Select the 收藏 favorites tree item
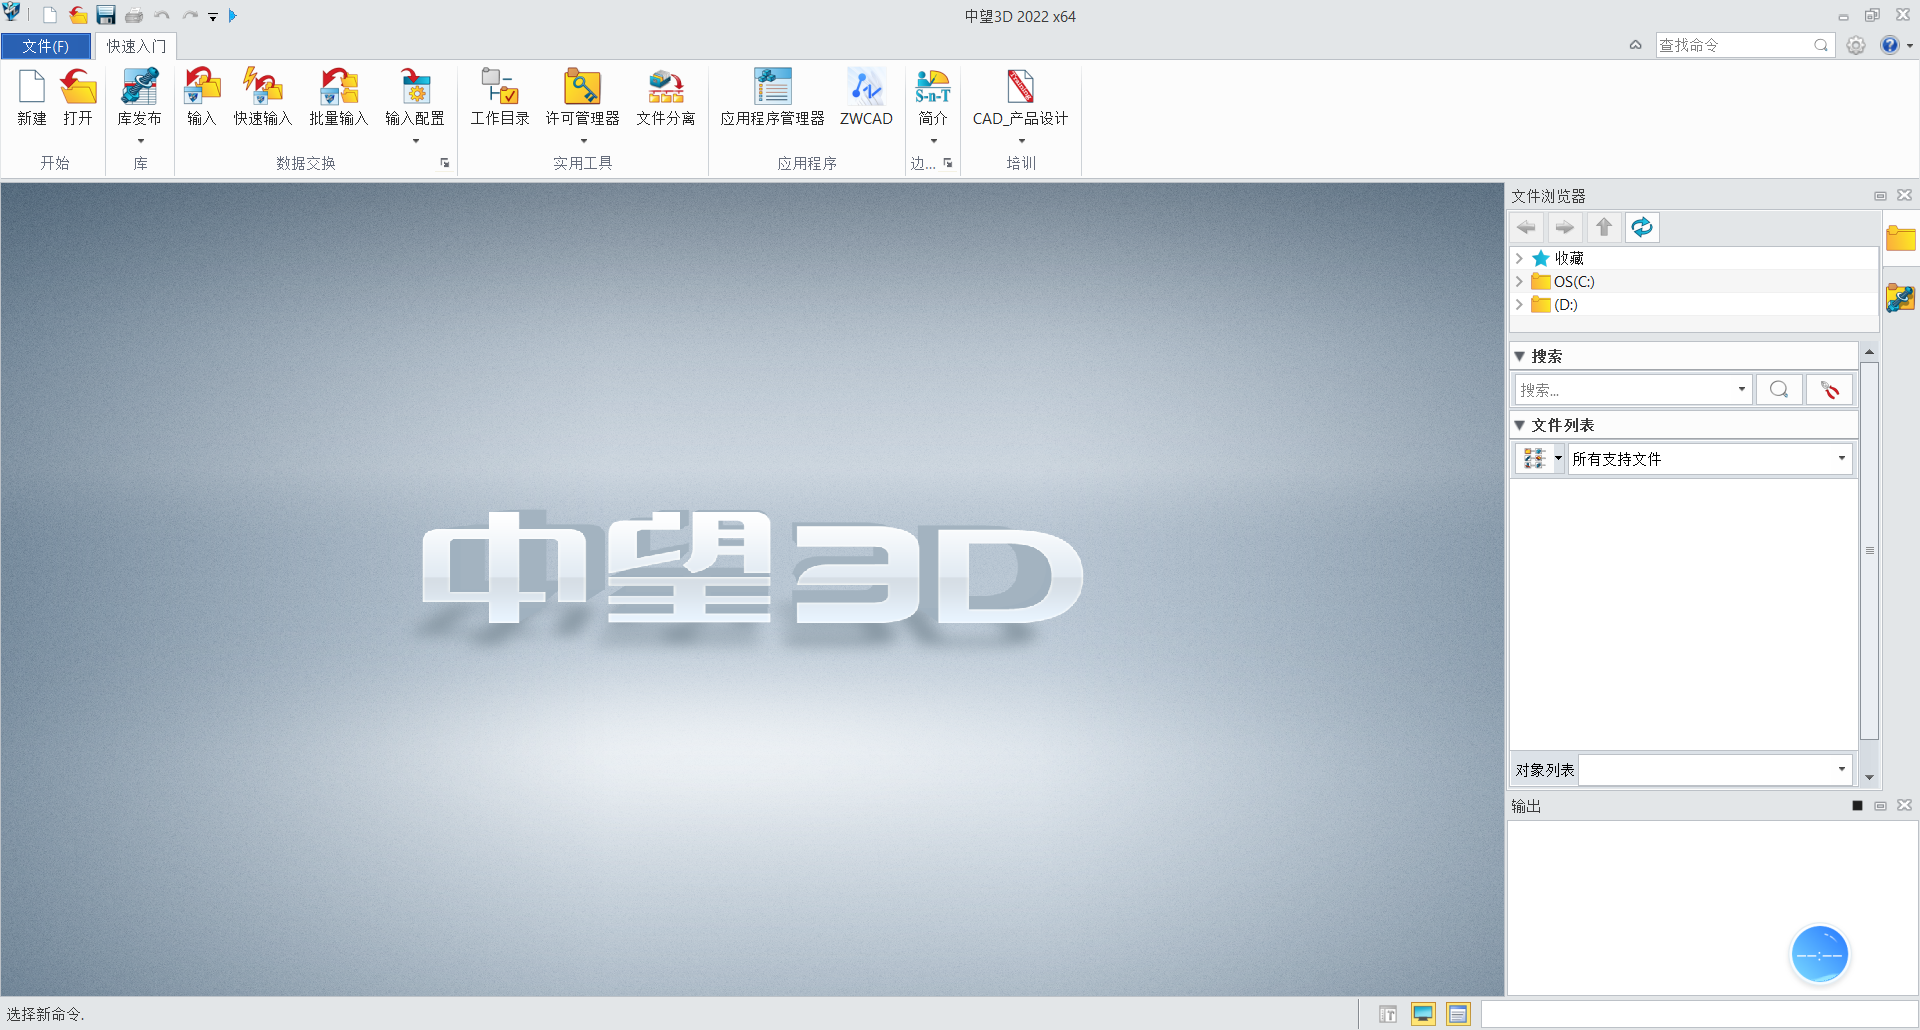The image size is (1920, 1030). click(x=1568, y=258)
